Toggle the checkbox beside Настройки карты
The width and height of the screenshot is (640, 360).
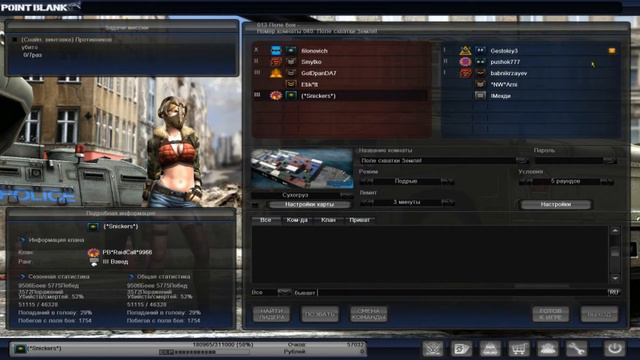click(x=256, y=204)
